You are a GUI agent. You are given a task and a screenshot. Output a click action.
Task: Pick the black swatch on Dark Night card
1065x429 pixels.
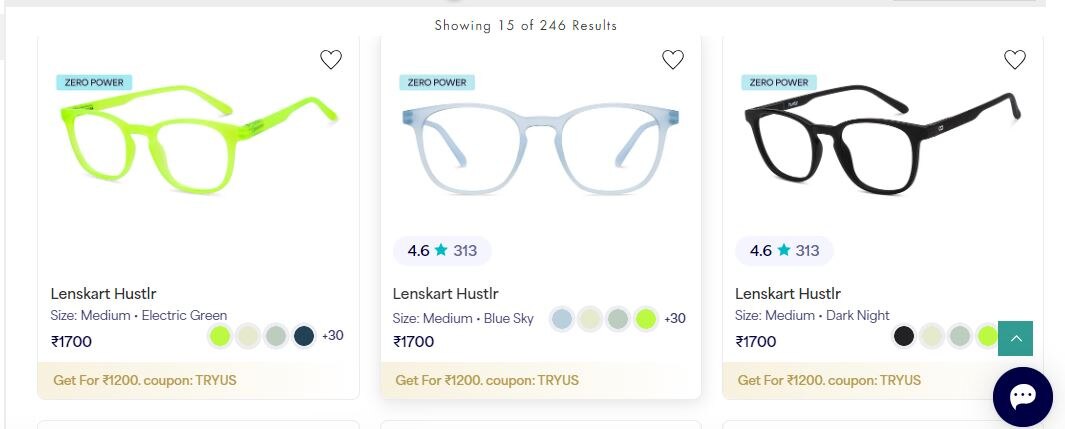904,336
